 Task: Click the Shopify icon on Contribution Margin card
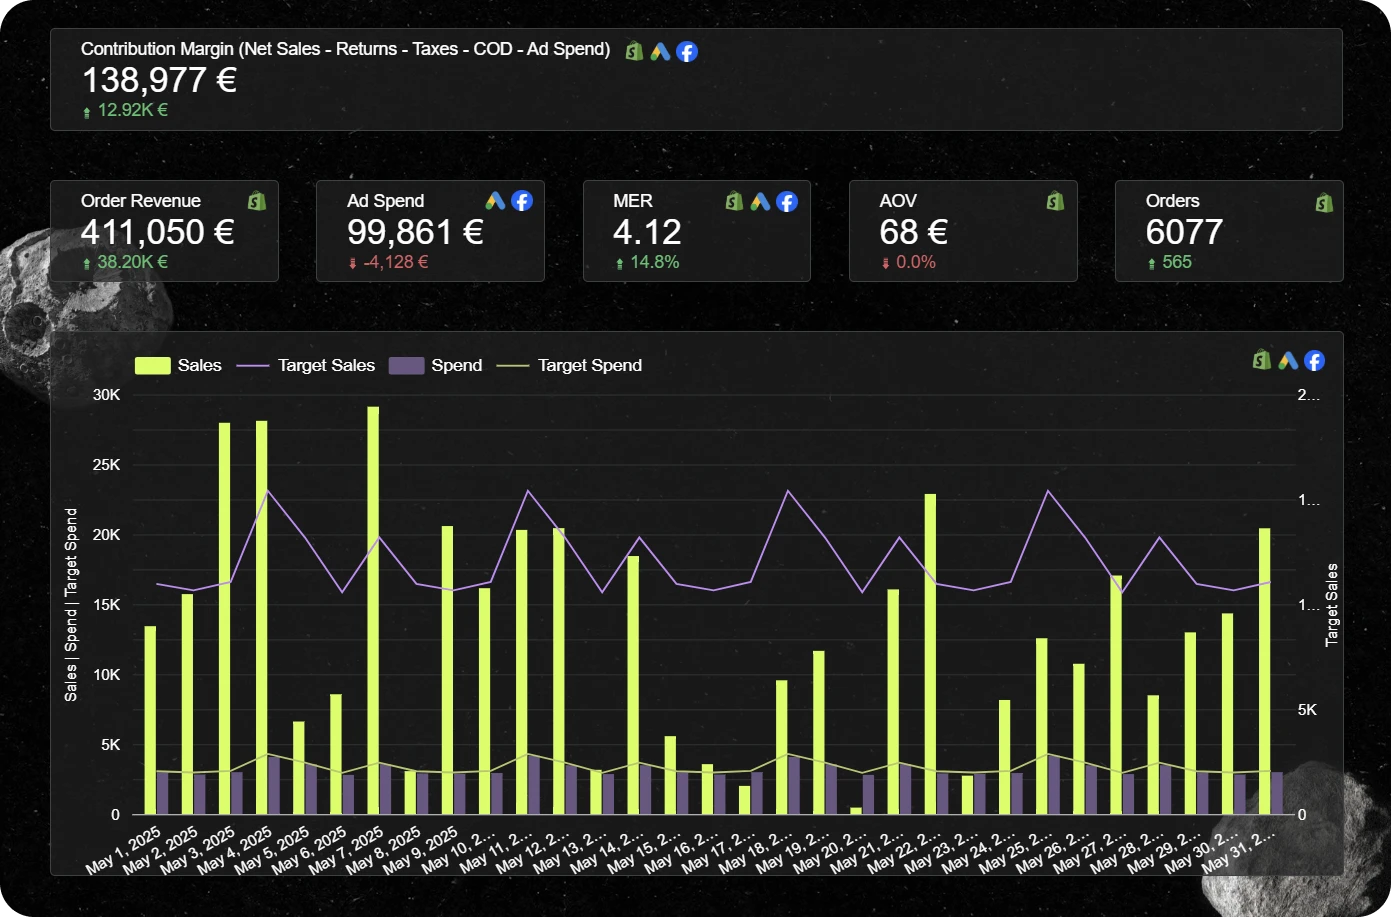point(634,51)
